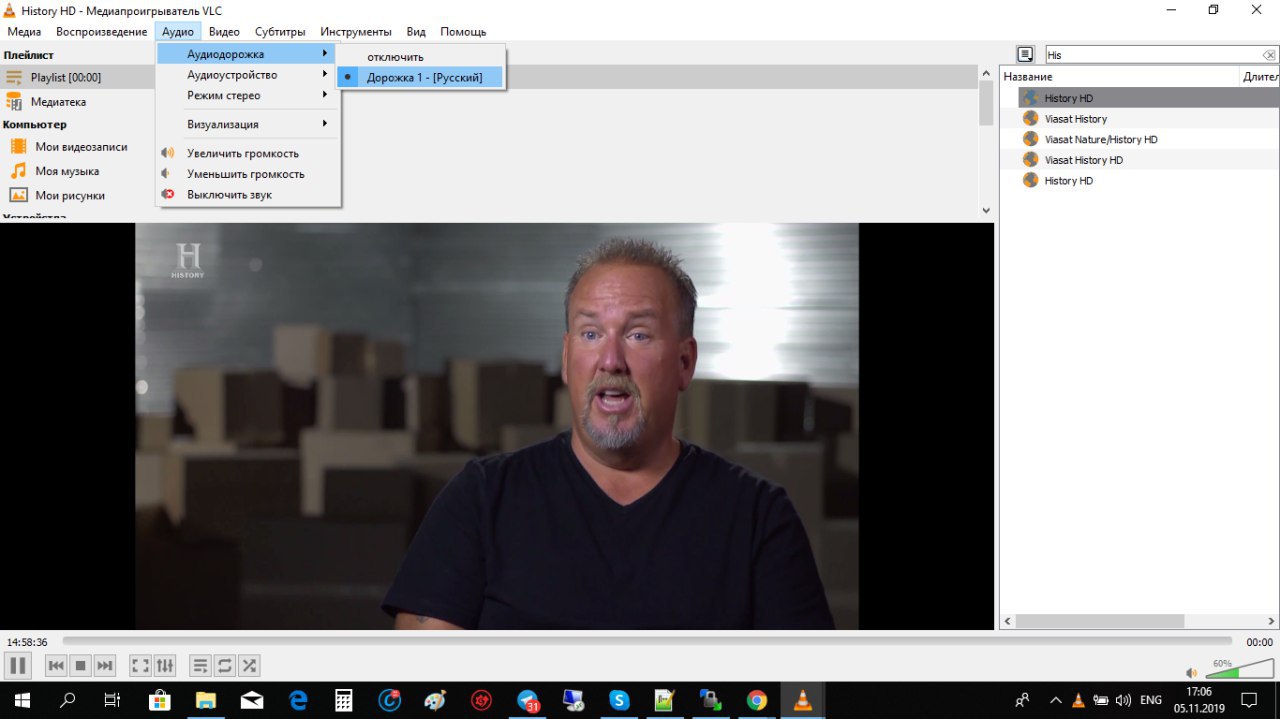The height and width of the screenshot is (719, 1280).
Task: Sort by the Название column header
Action: coord(1120,76)
